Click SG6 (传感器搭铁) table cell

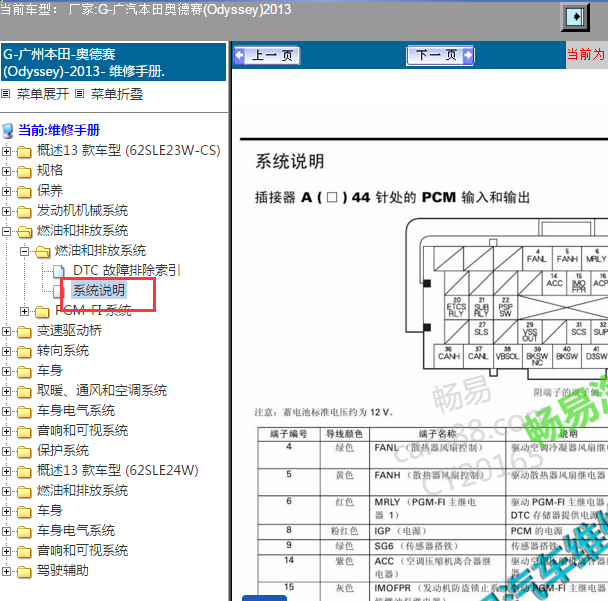point(438,547)
